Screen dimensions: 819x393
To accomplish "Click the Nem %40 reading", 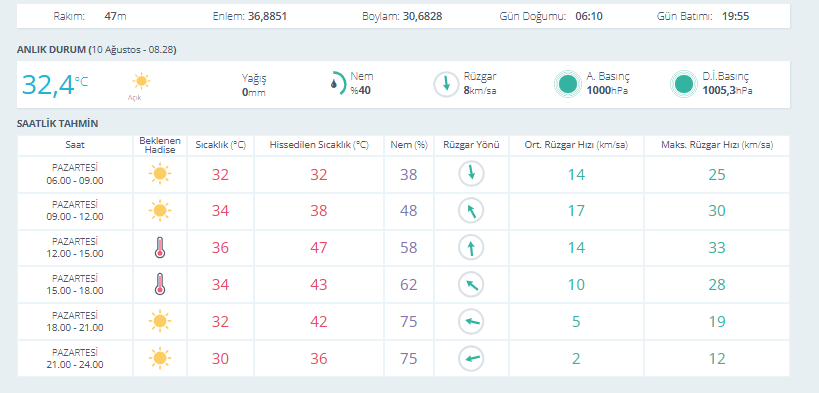I will pyautogui.click(x=361, y=84).
